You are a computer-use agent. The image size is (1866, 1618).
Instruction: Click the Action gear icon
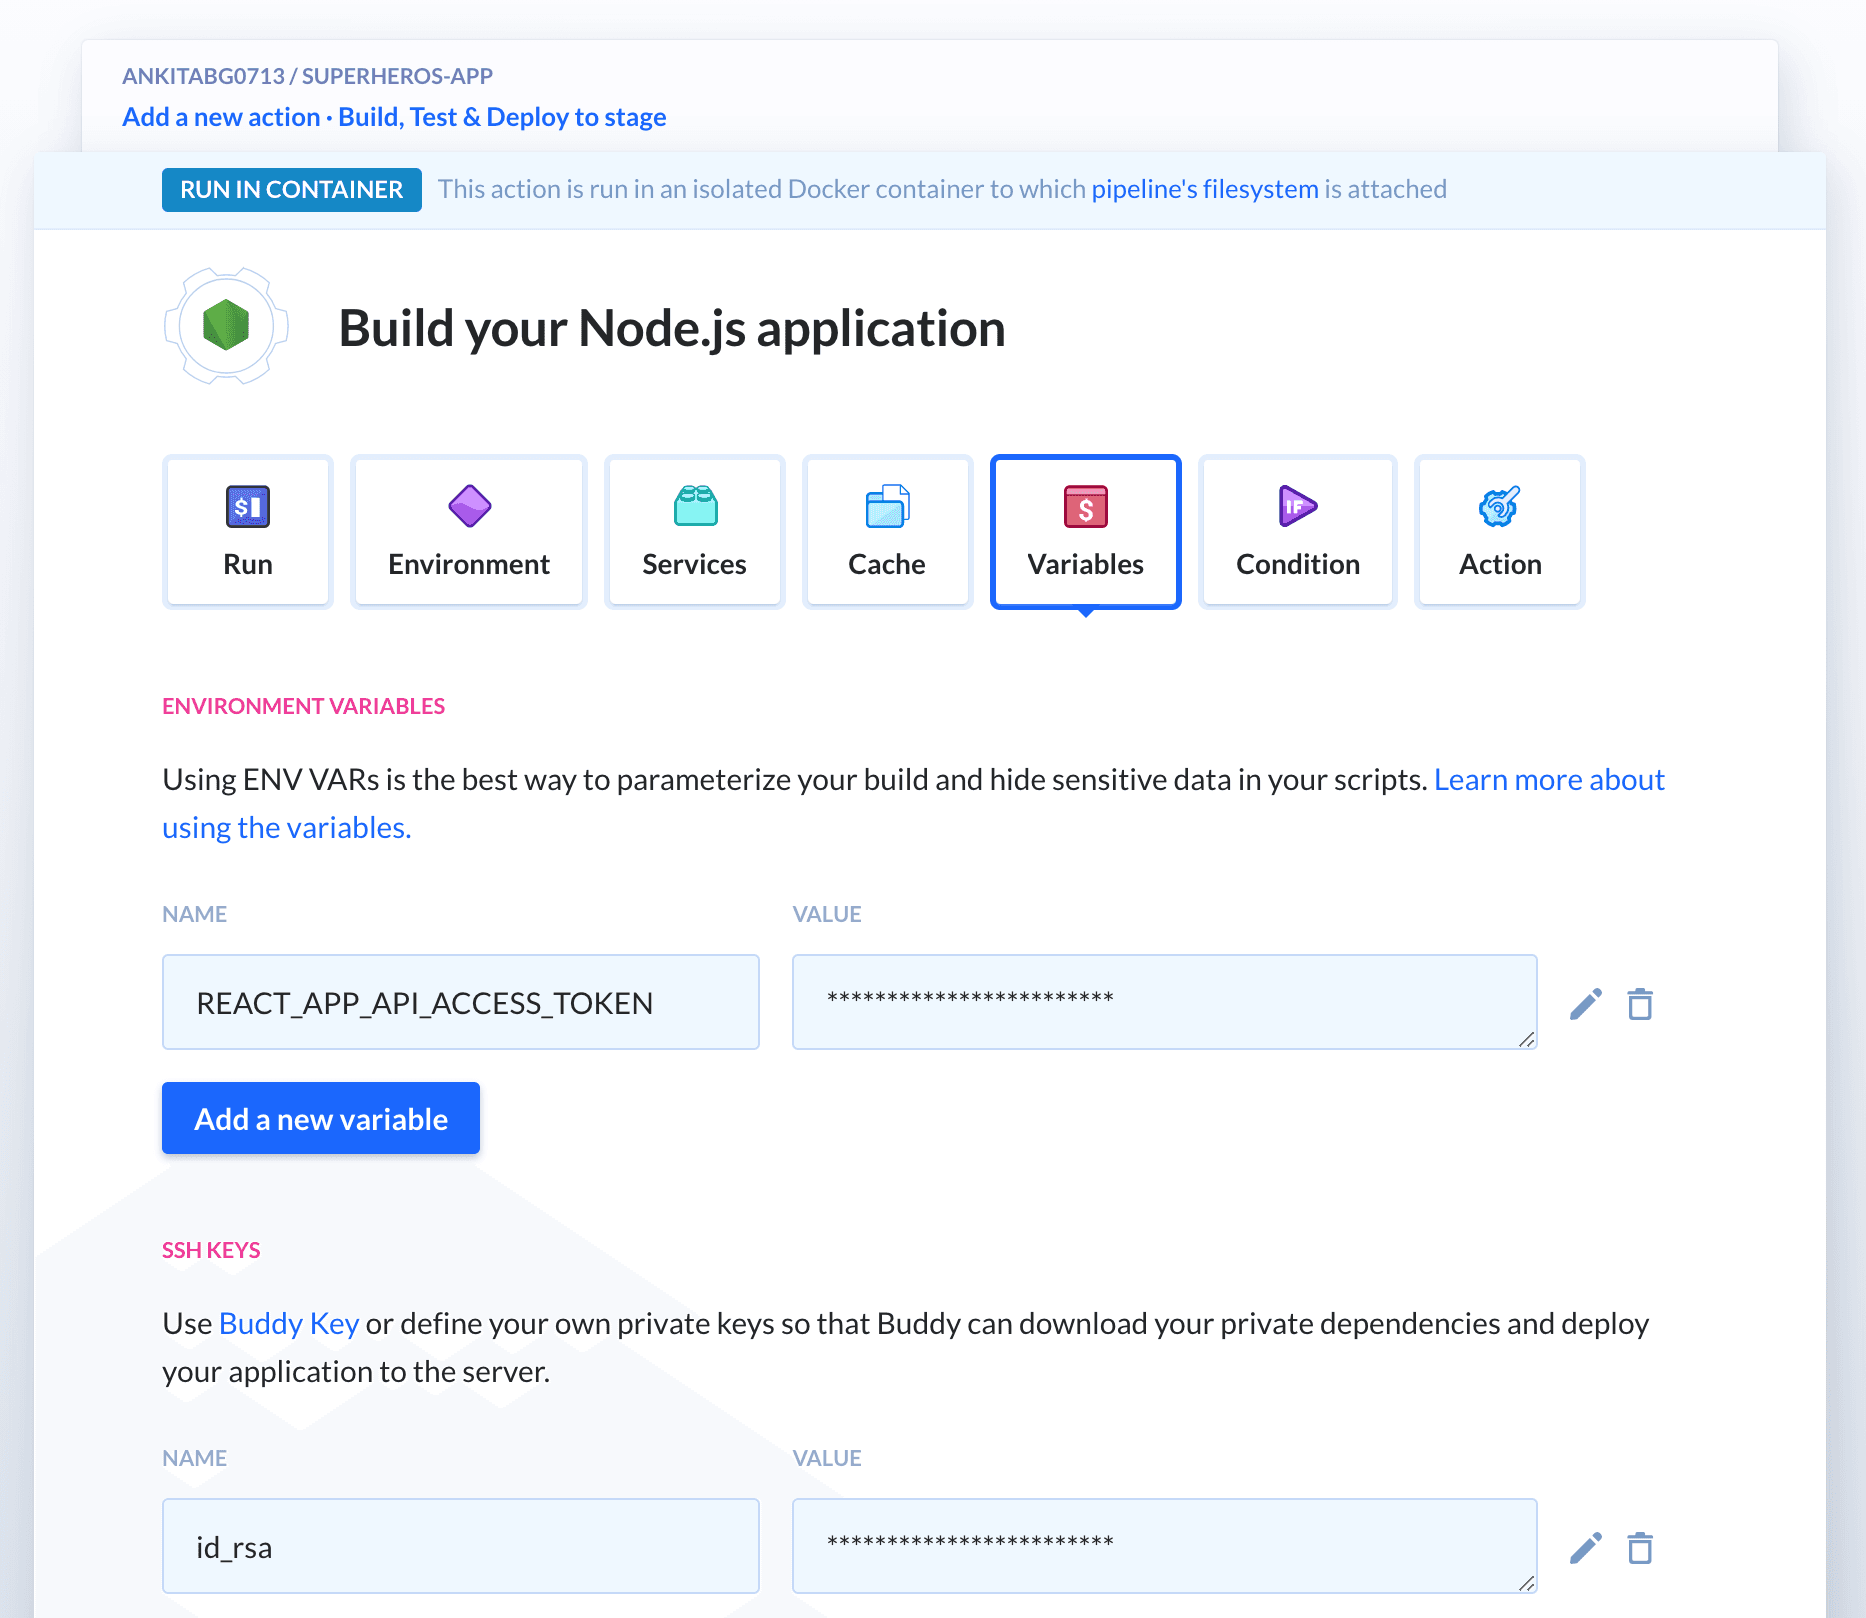[1499, 506]
